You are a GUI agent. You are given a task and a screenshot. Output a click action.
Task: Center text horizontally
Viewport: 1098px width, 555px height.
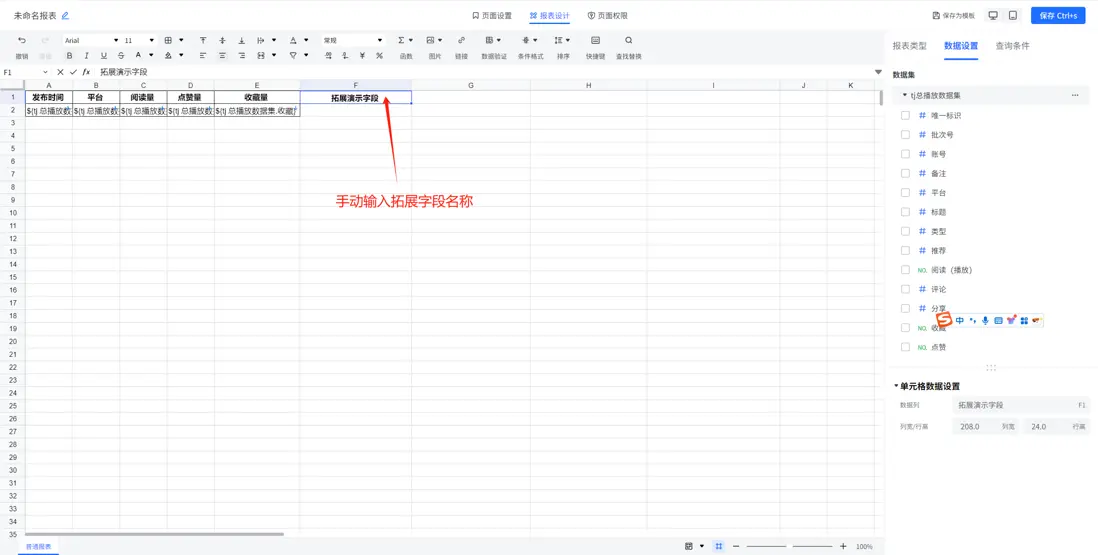point(223,56)
